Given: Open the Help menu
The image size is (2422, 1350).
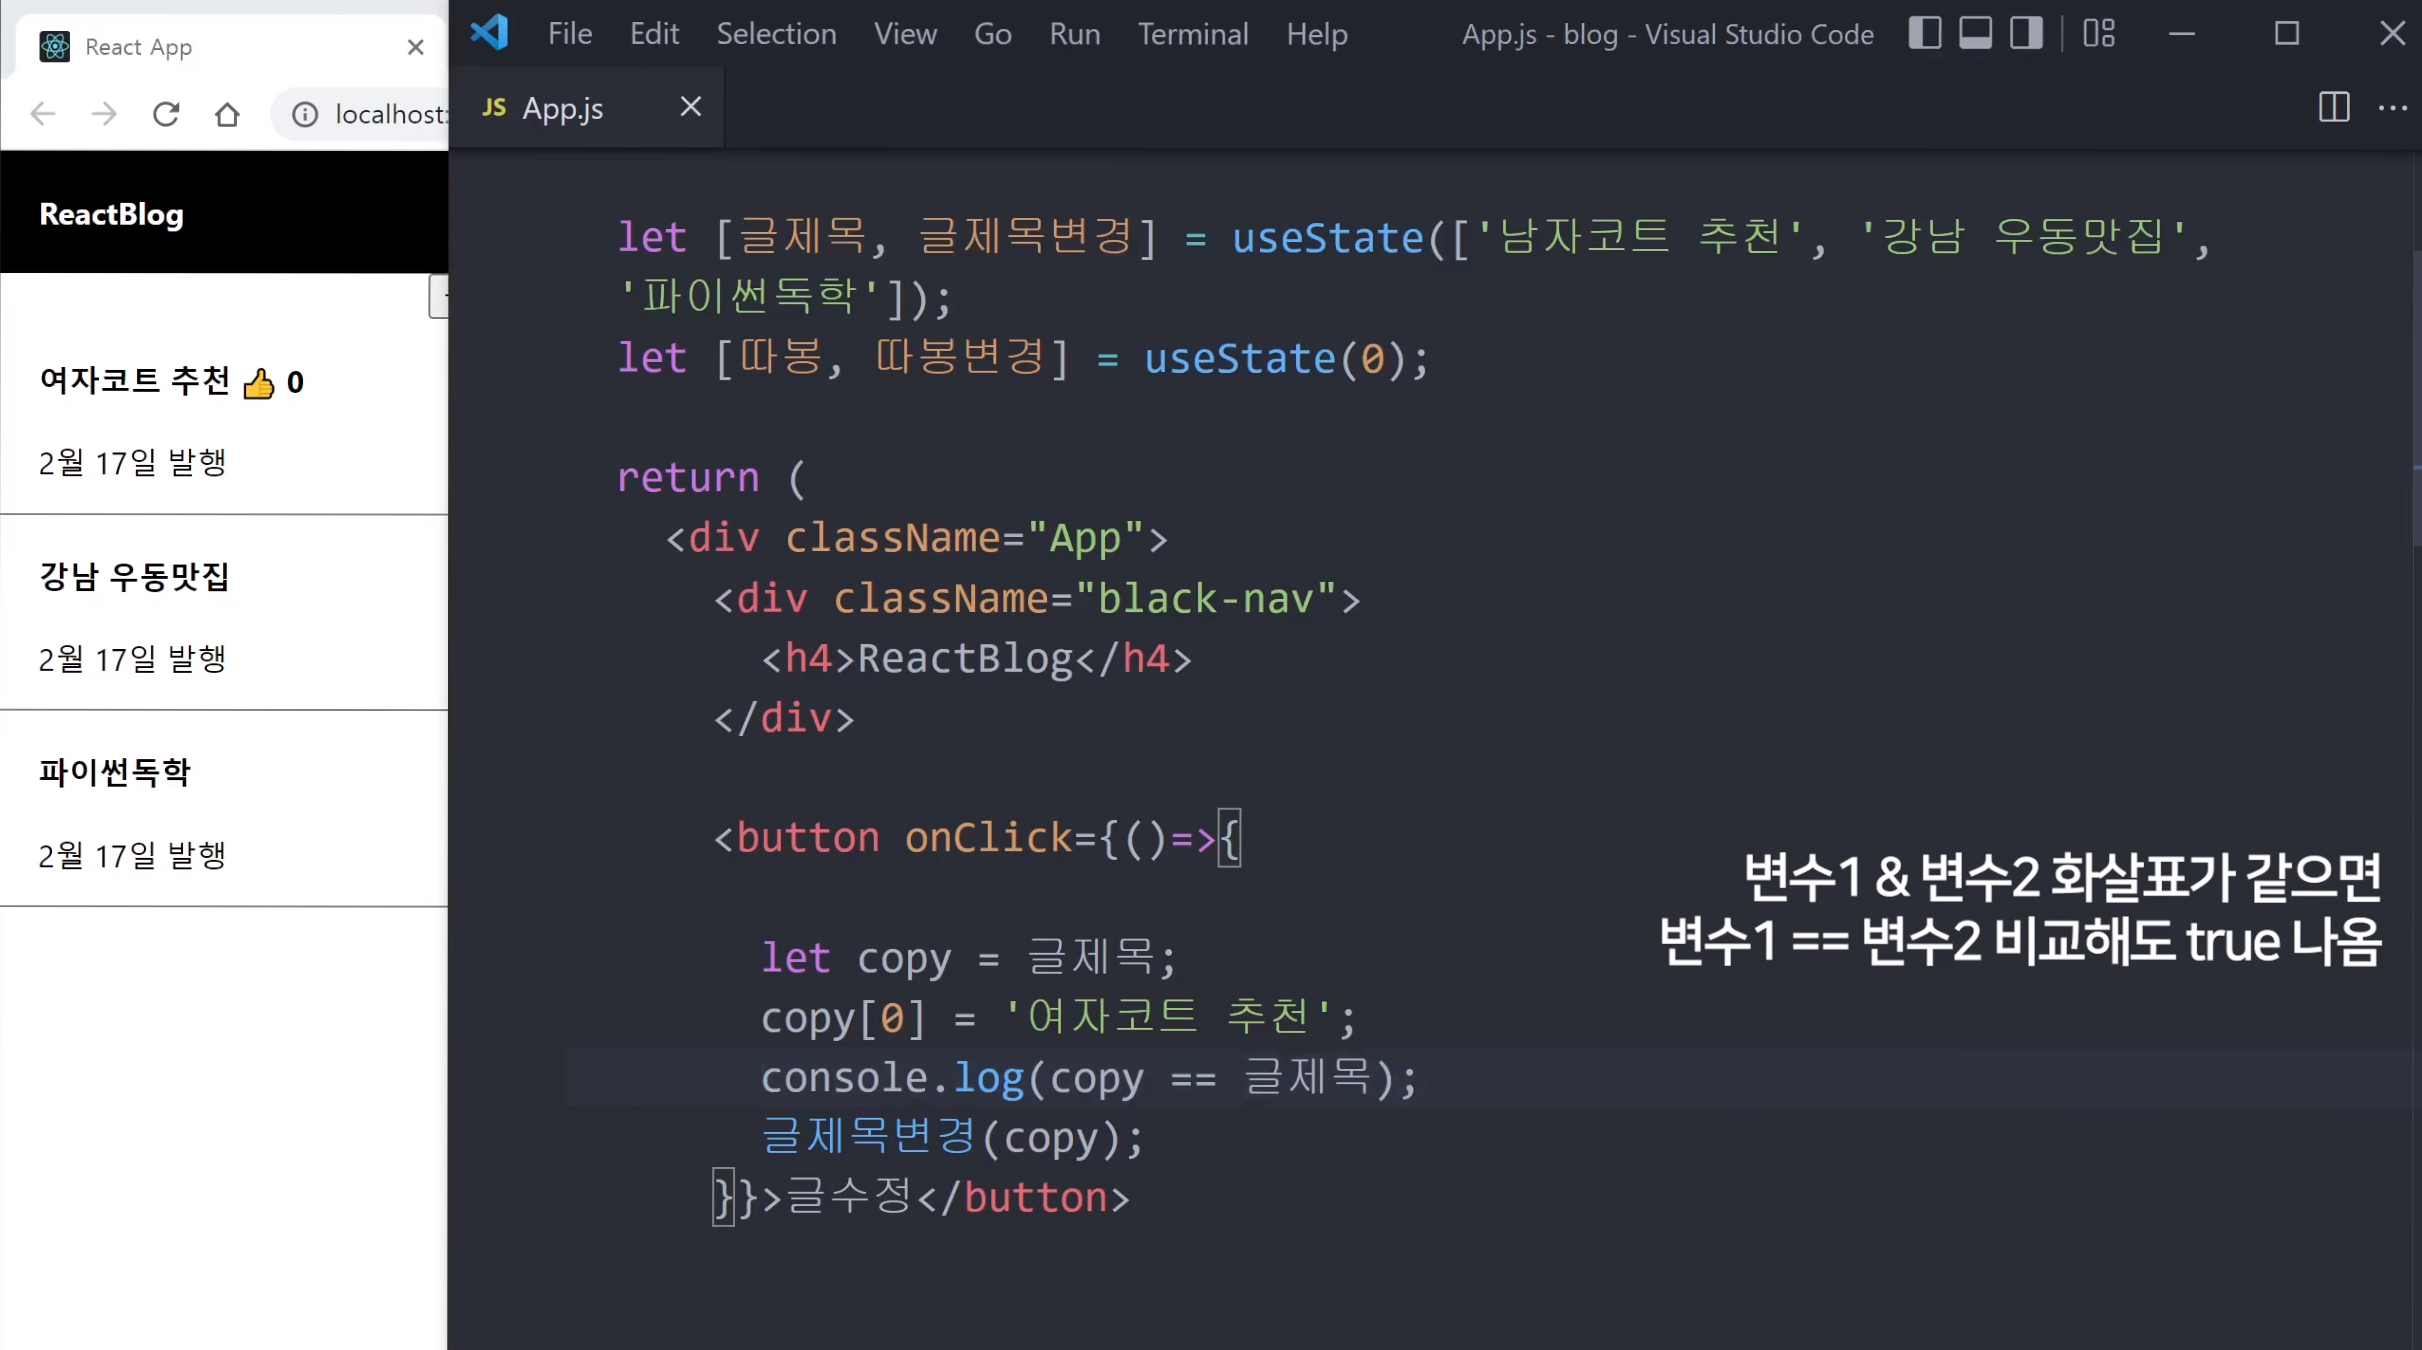Looking at the screenshot, I should point(1316,34).
